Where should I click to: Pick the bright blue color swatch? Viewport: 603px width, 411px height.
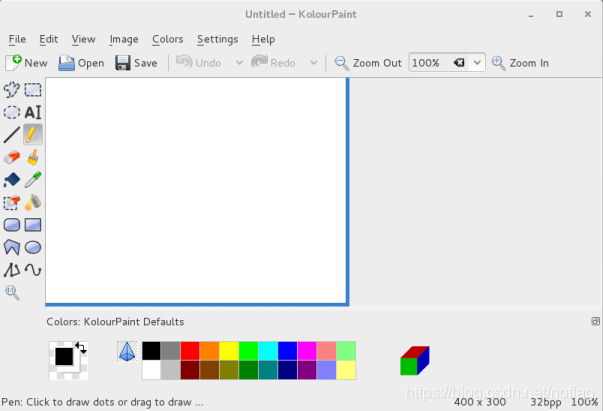(x=288, y=351)
